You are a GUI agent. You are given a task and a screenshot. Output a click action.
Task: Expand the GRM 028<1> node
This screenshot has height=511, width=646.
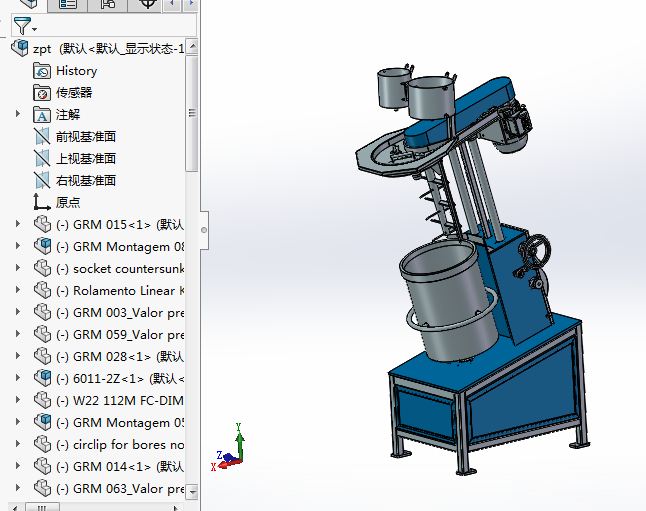18,356
